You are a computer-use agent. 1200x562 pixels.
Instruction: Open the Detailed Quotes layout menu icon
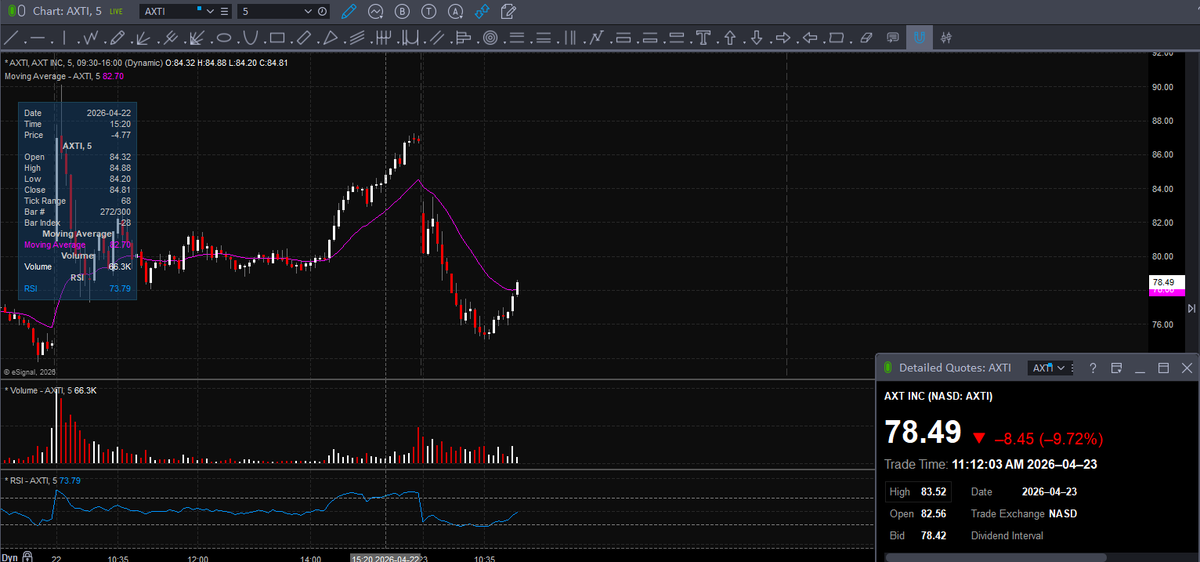1117,368
